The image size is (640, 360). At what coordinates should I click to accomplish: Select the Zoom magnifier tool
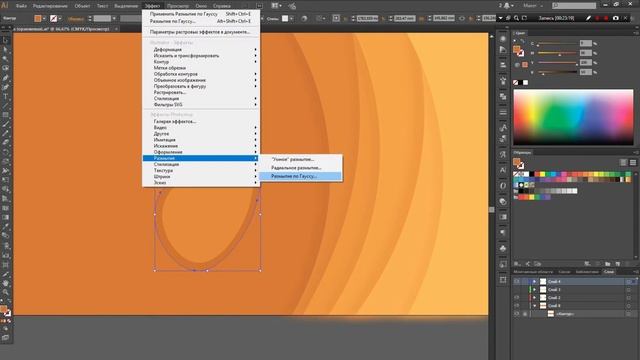(5, 292)
